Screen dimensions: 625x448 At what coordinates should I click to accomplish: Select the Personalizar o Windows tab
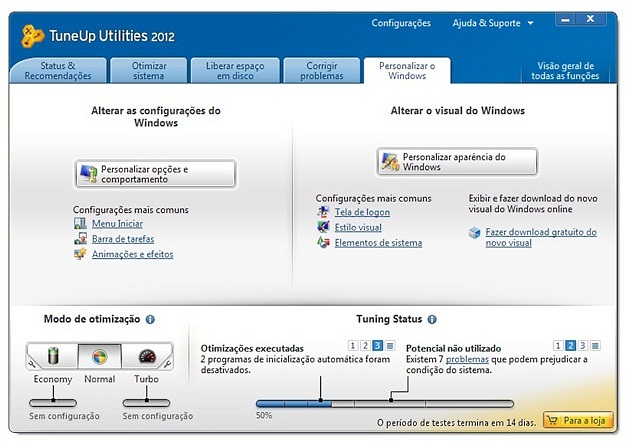407,71
